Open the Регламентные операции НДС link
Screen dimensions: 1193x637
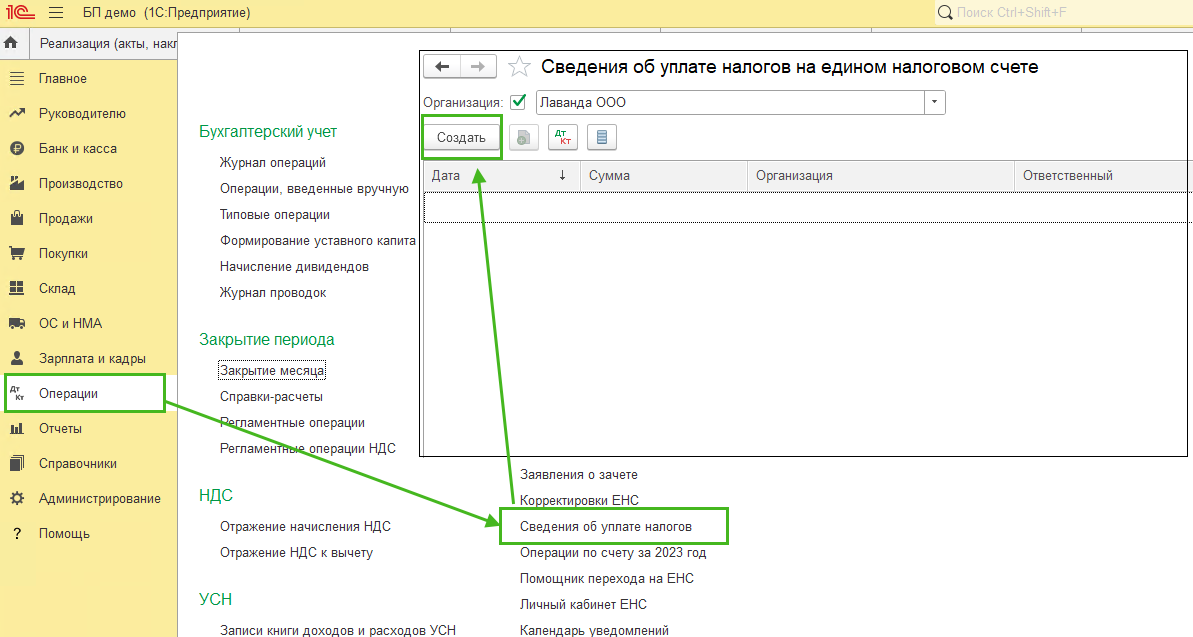[x=307, y=449]
